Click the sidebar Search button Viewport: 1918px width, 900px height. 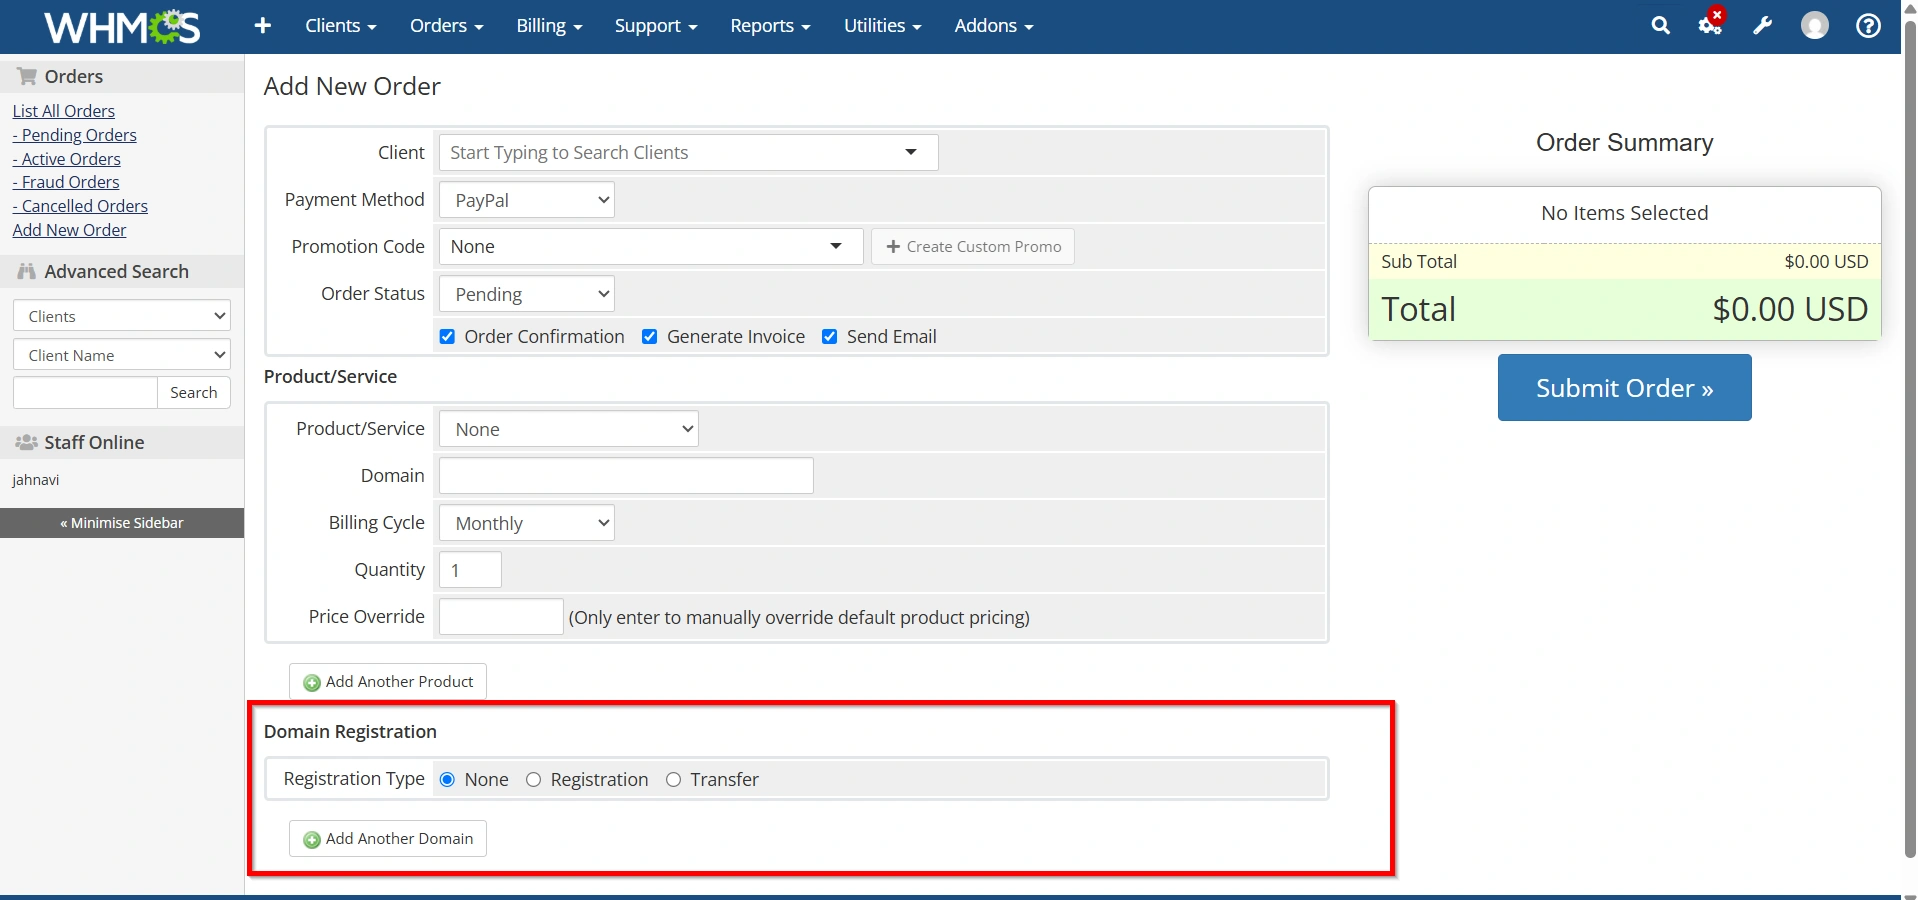194,393
